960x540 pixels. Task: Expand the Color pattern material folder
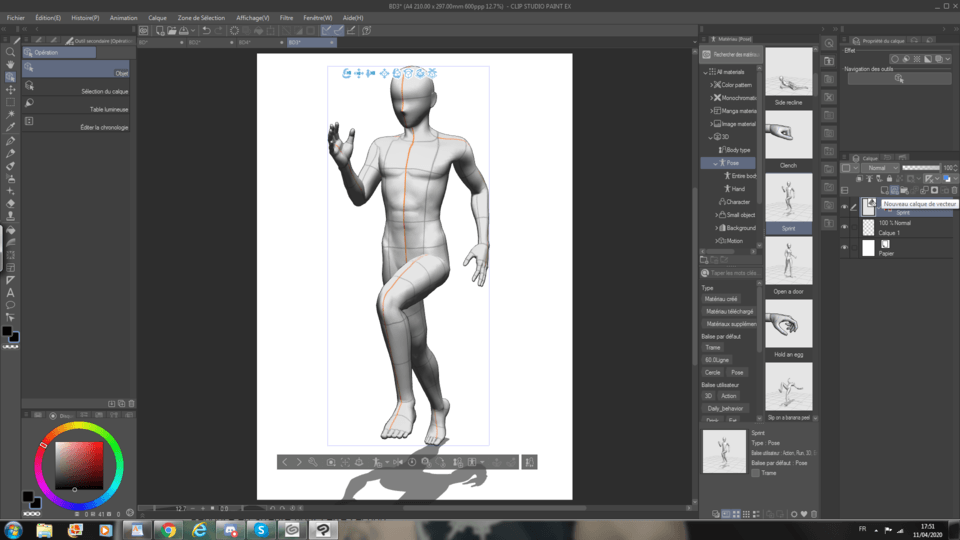[x=712, y=85]
